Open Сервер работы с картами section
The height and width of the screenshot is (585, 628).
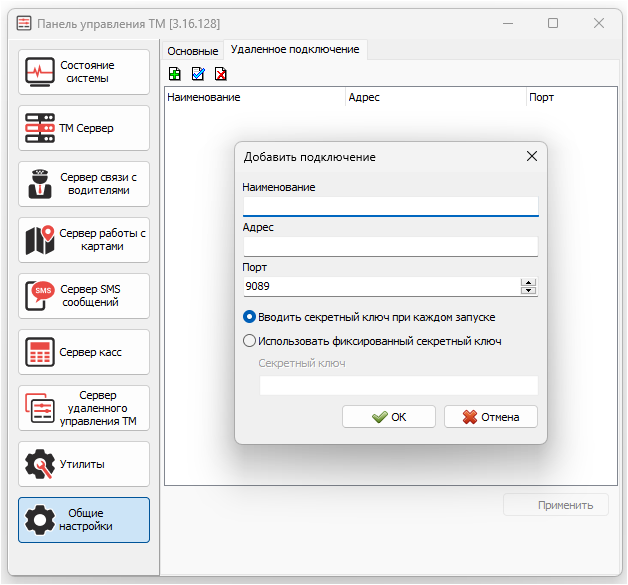pos(84,240)
